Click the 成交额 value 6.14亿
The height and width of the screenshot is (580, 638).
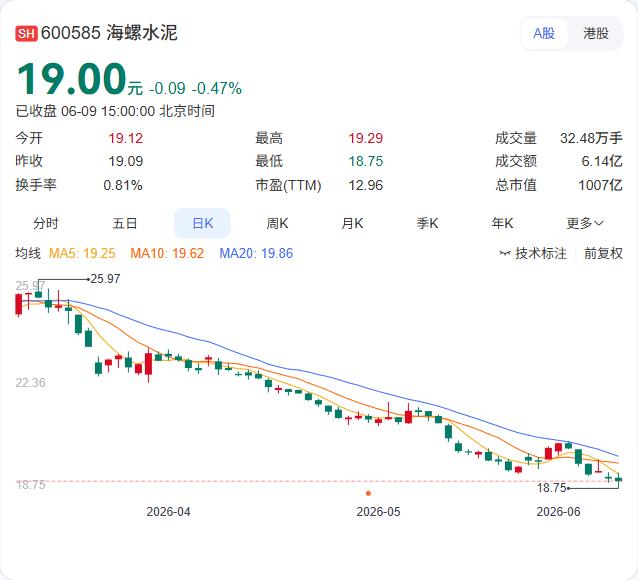point(602,161)
